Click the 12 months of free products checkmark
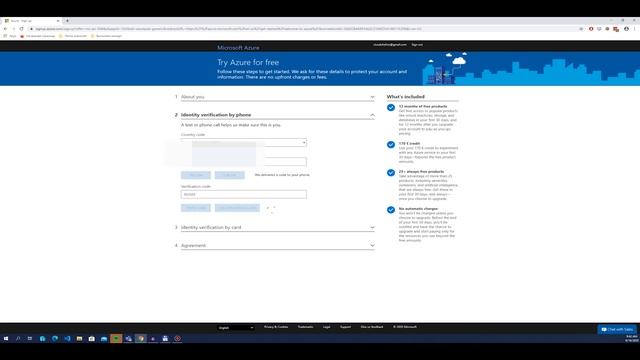The height and width of the screenshot is (360, 640). coord(391,108)
